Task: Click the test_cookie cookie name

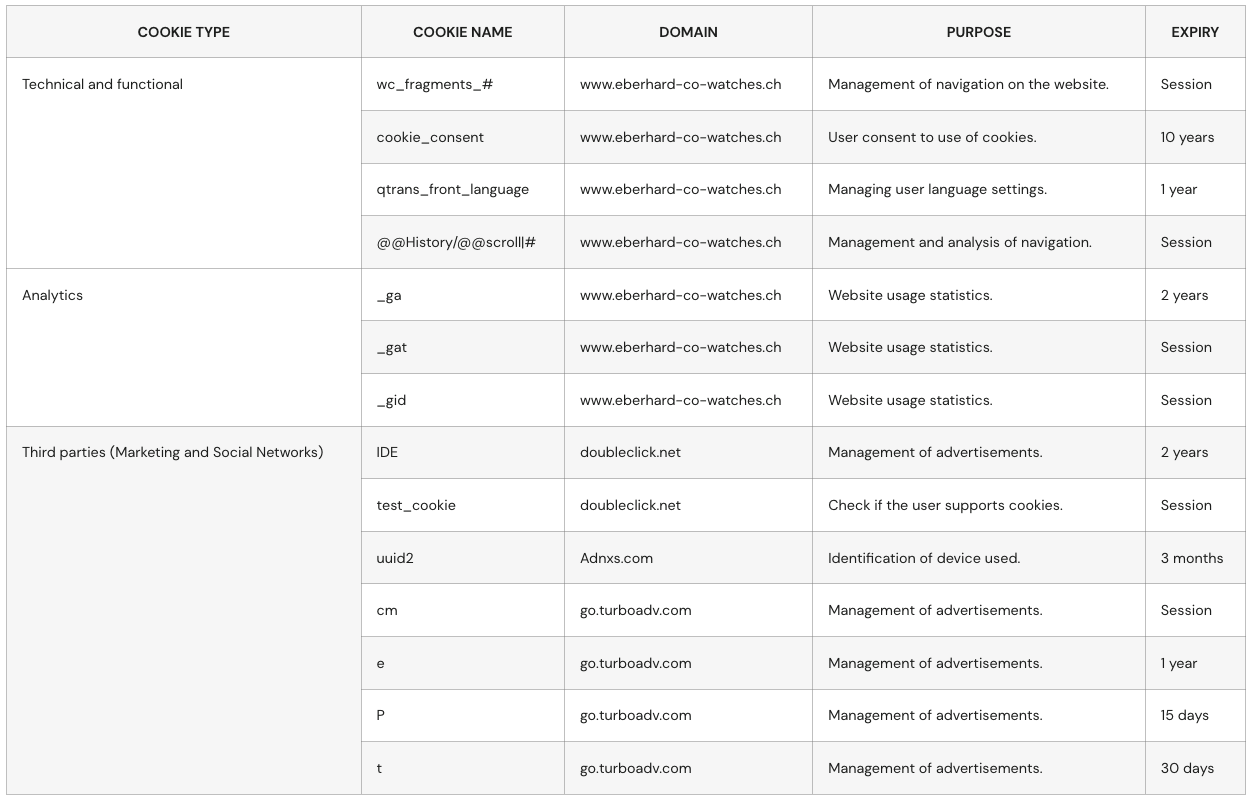Action: tap(416, 506)
